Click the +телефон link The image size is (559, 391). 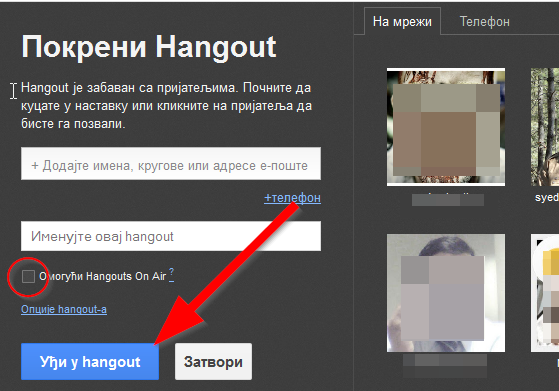[x=292, y=197]
